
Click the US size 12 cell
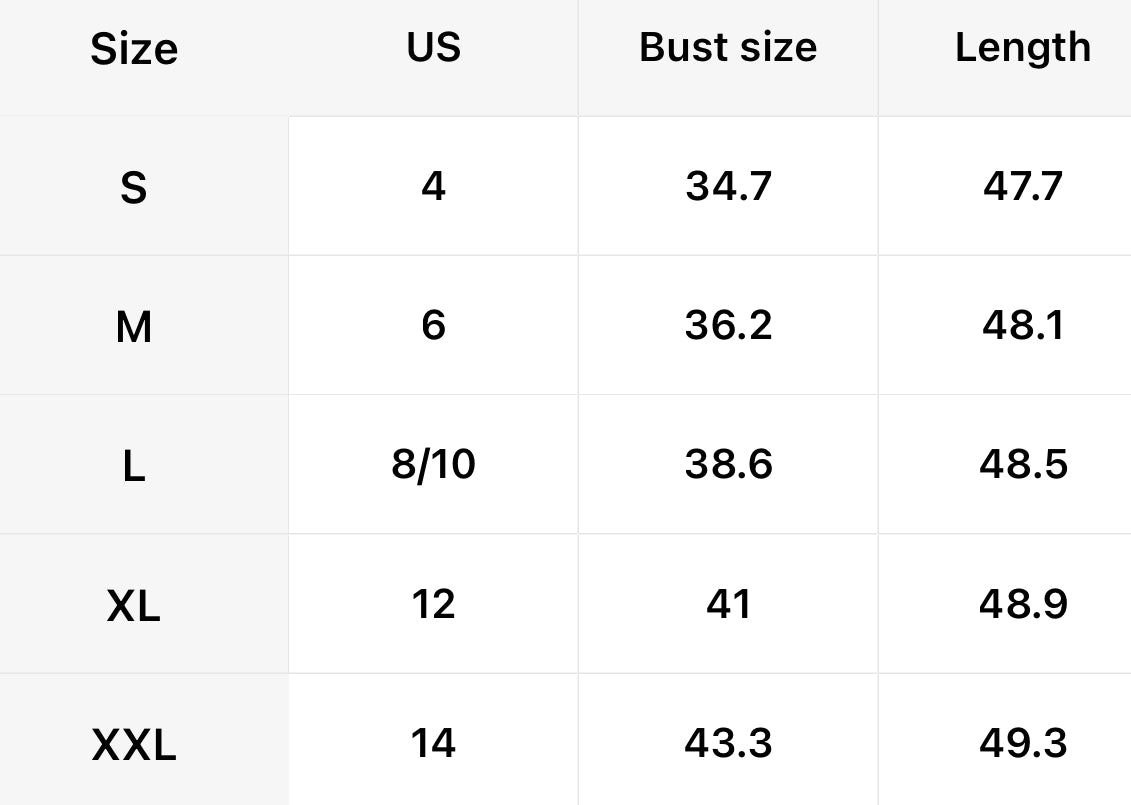(433, 604)
